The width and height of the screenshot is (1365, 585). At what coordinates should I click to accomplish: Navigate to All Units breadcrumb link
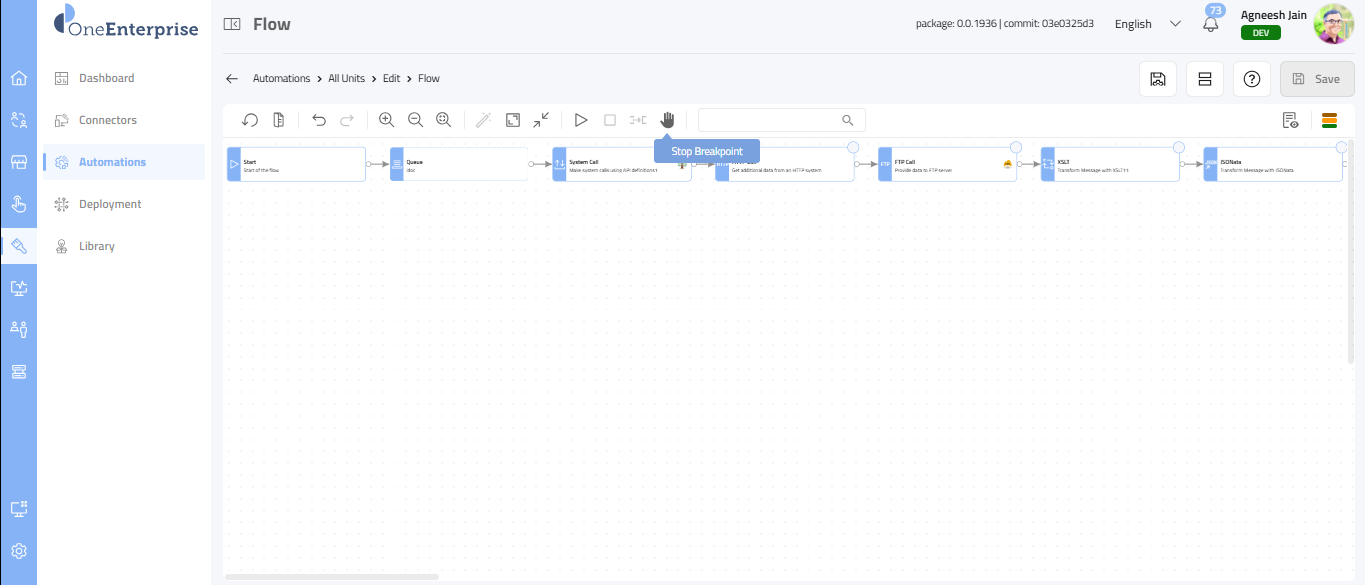tap(346, 78)
